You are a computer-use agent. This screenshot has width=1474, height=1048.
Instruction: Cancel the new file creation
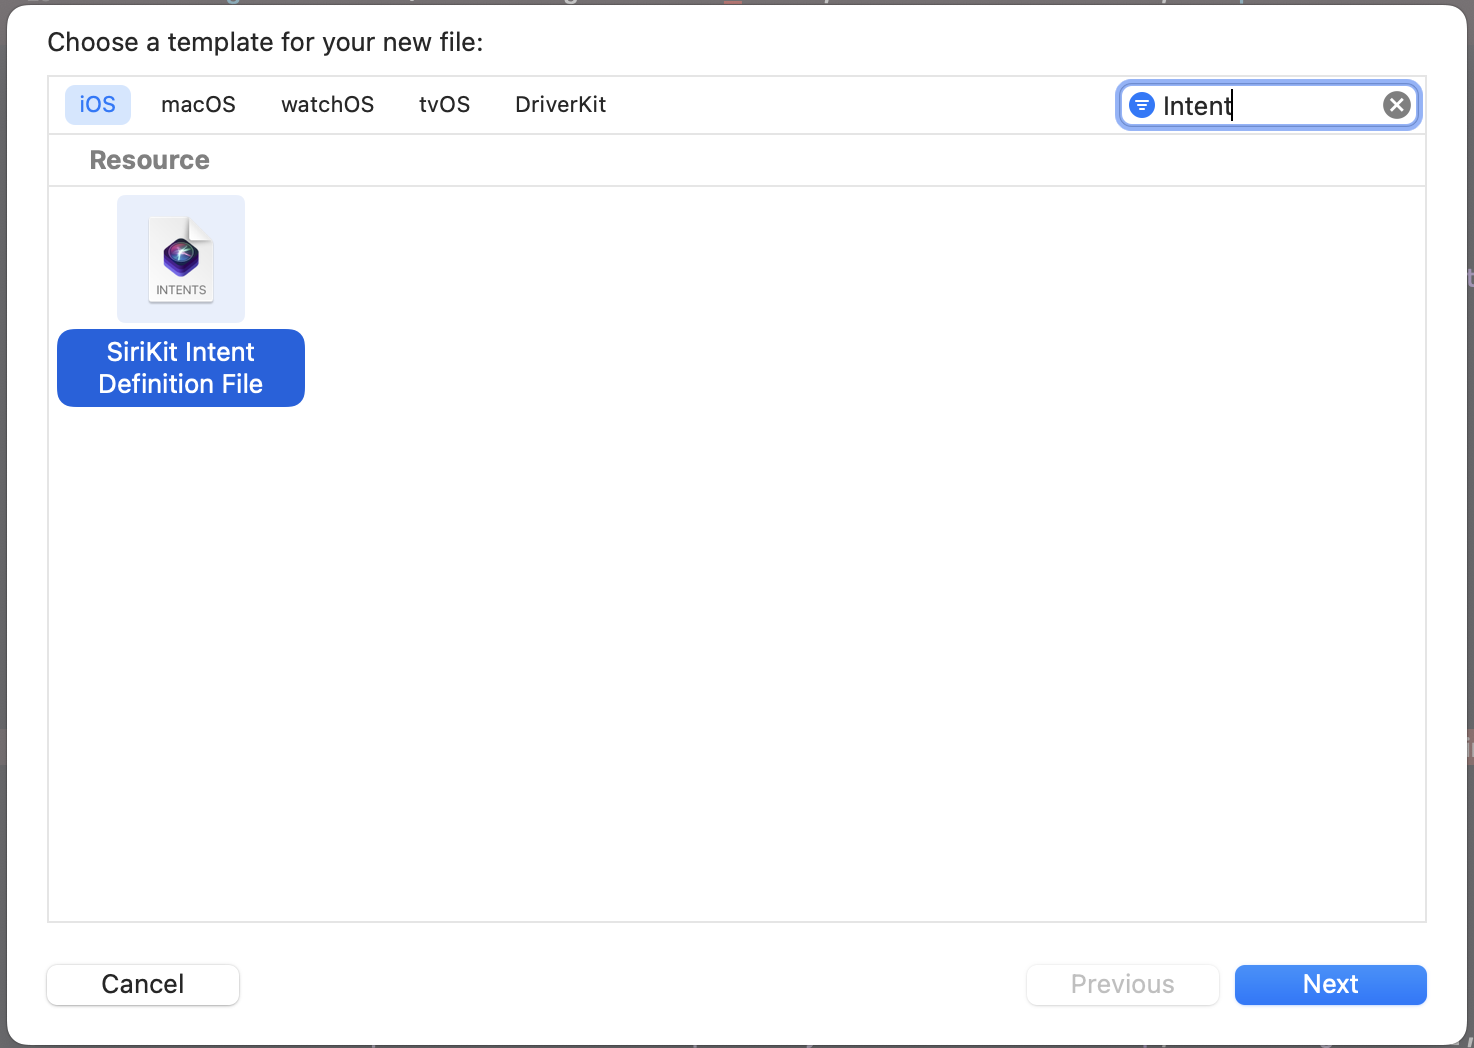(x=142, y=984)
